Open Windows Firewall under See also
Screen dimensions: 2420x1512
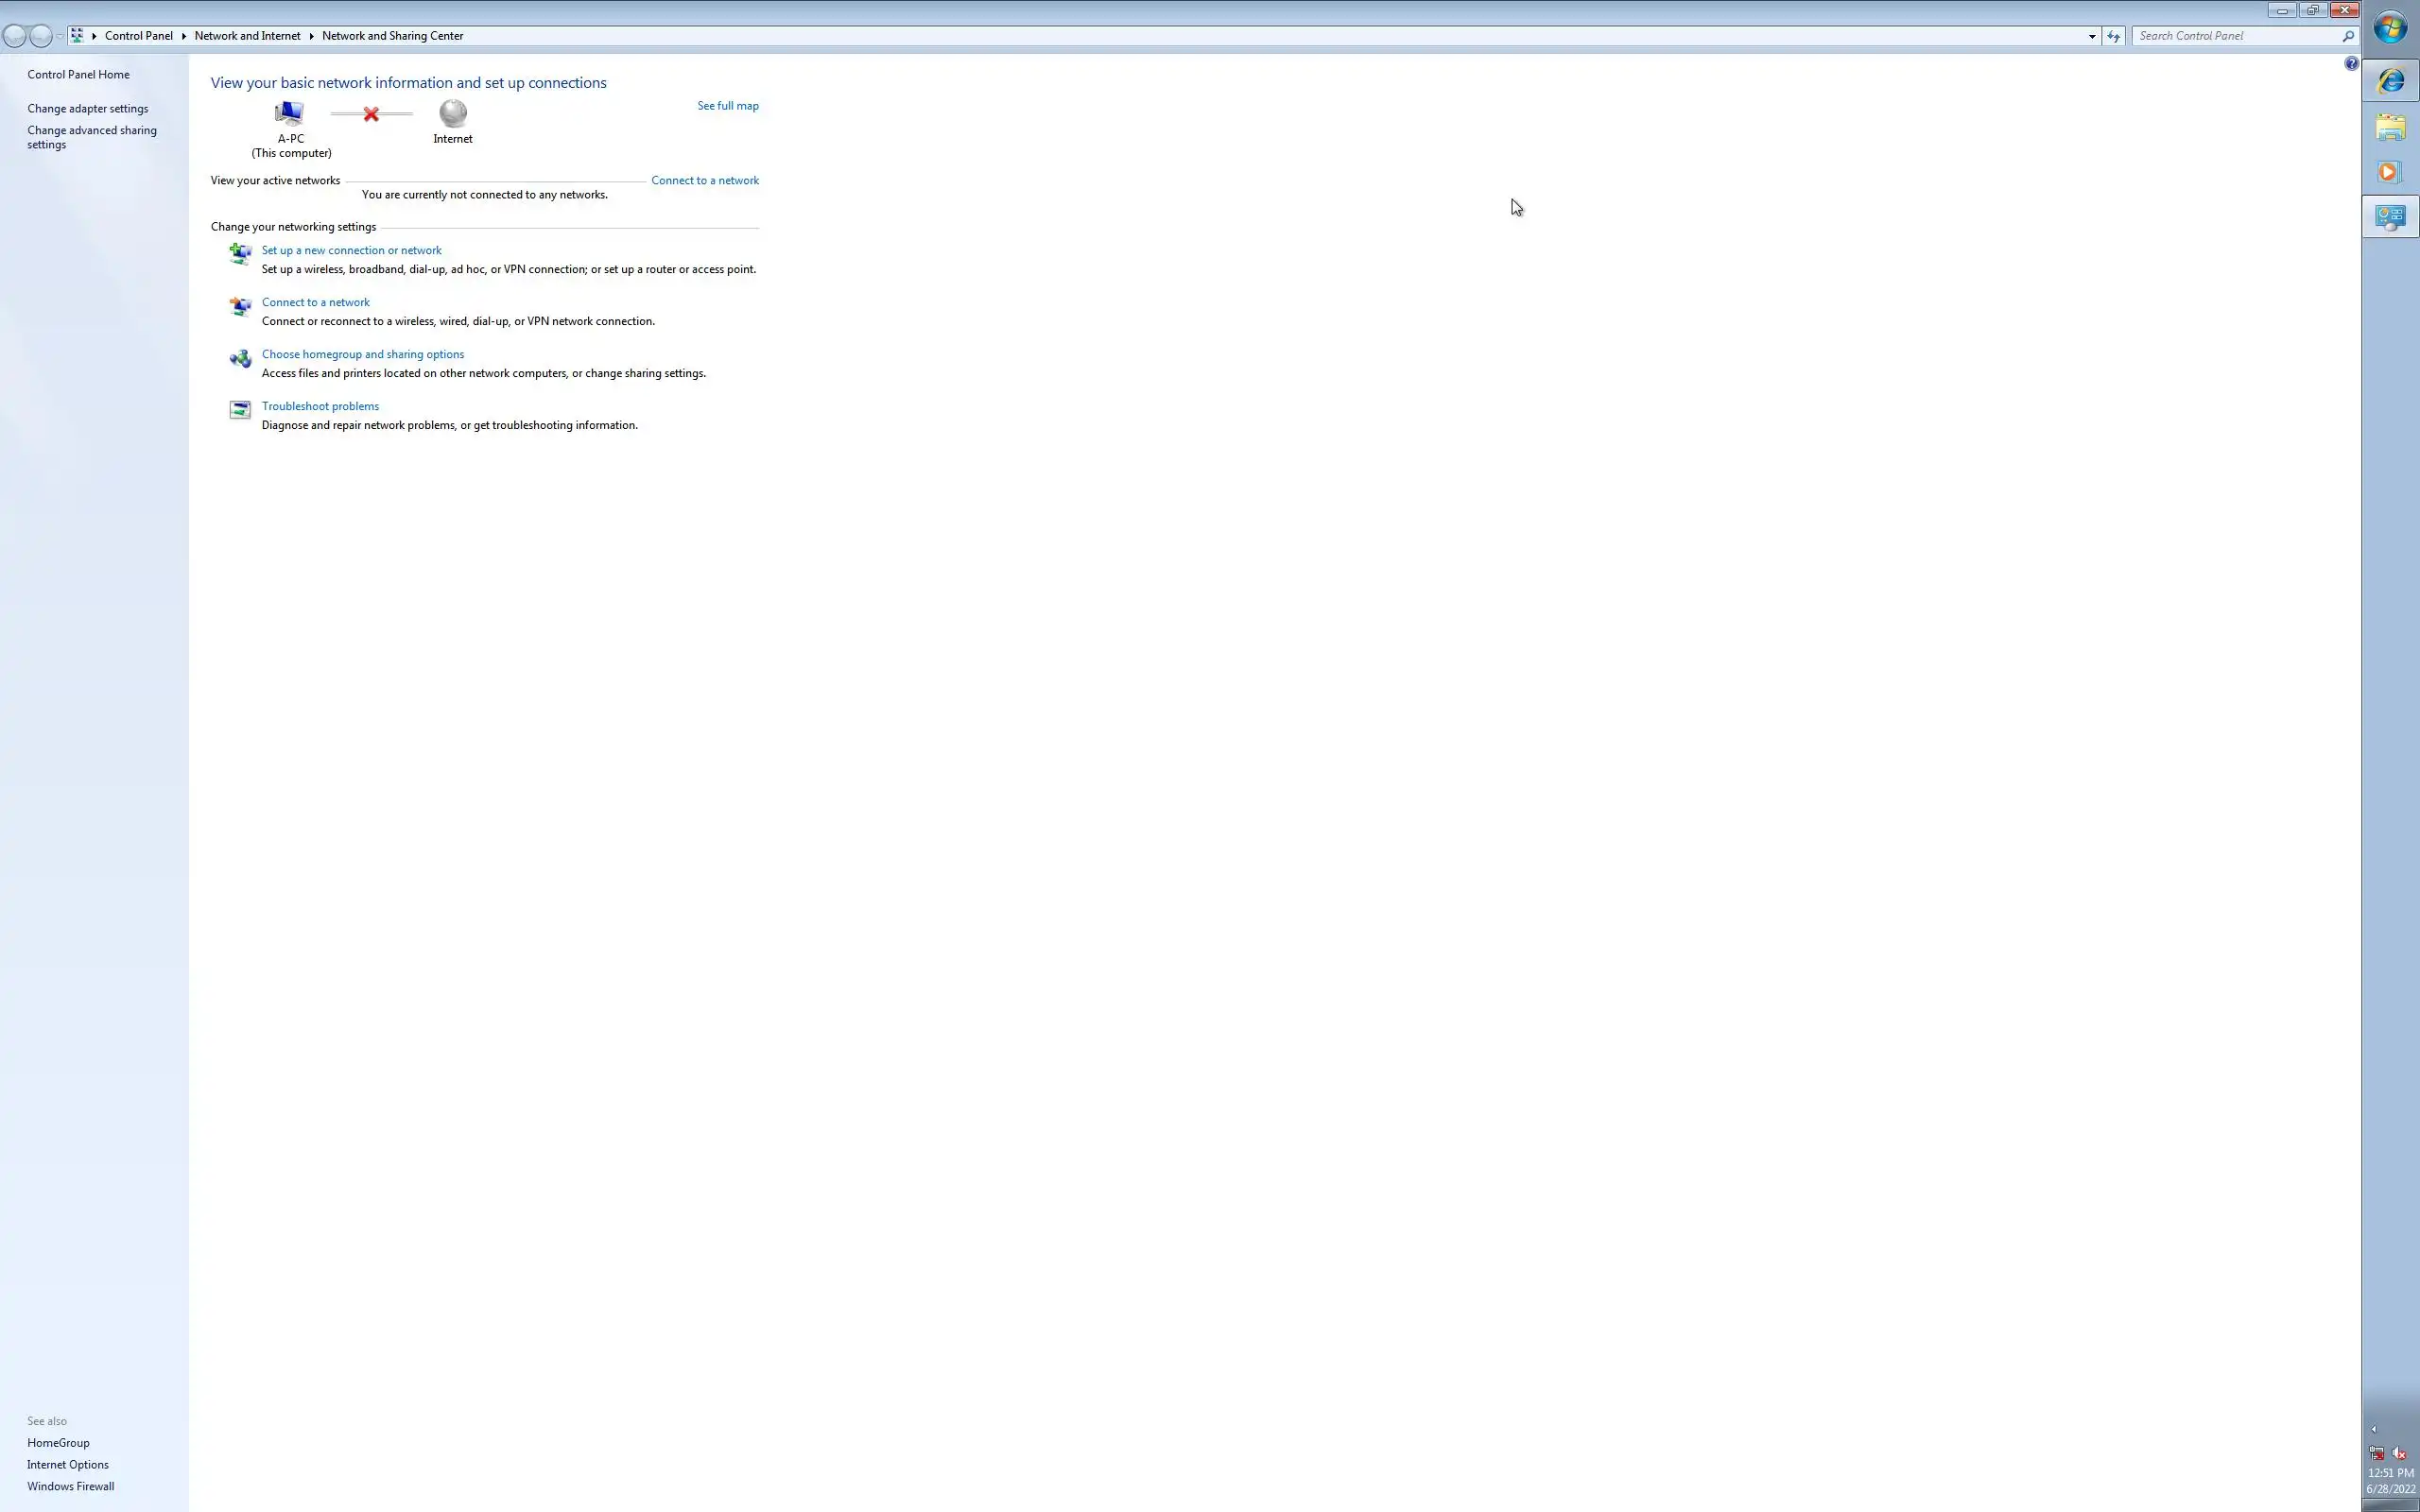pyautogui.click(x=70, y=1486)
